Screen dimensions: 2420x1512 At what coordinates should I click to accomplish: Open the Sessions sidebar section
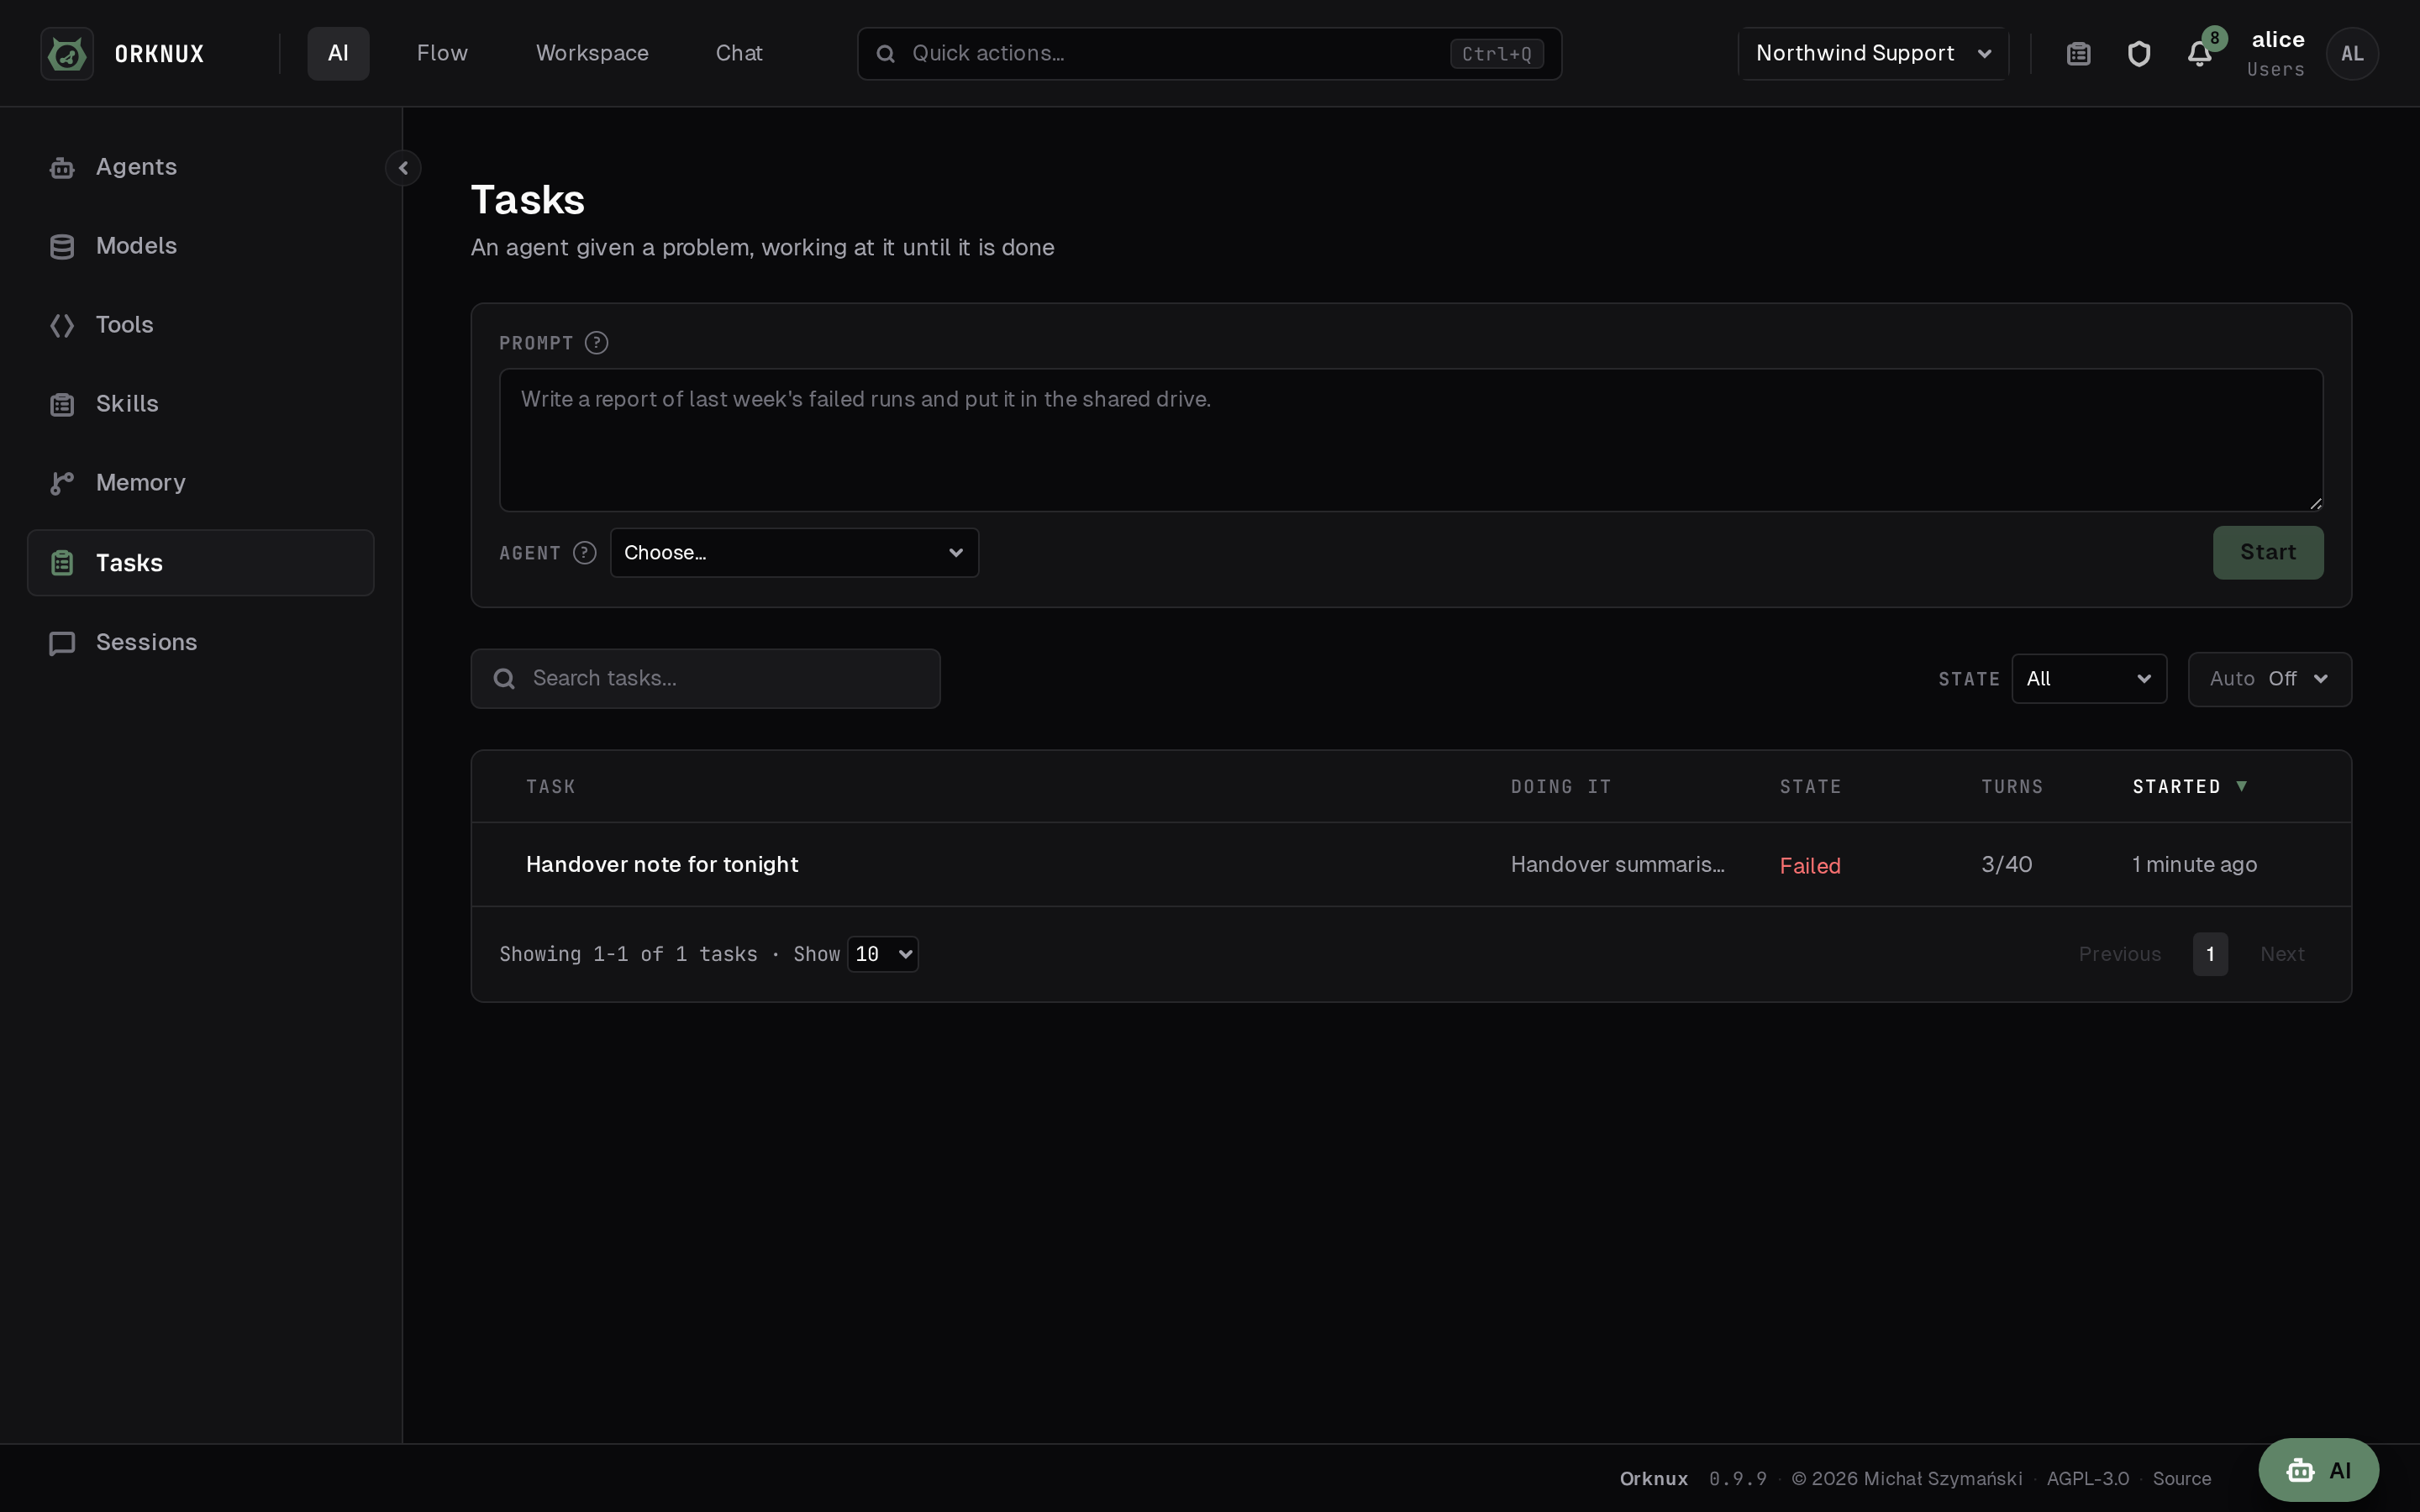pos(200,642)
